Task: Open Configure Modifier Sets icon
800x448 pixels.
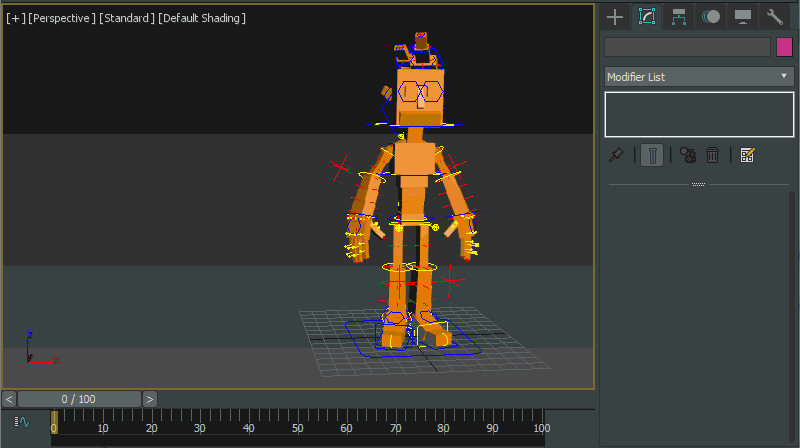Action: click(x=747, y=155)
